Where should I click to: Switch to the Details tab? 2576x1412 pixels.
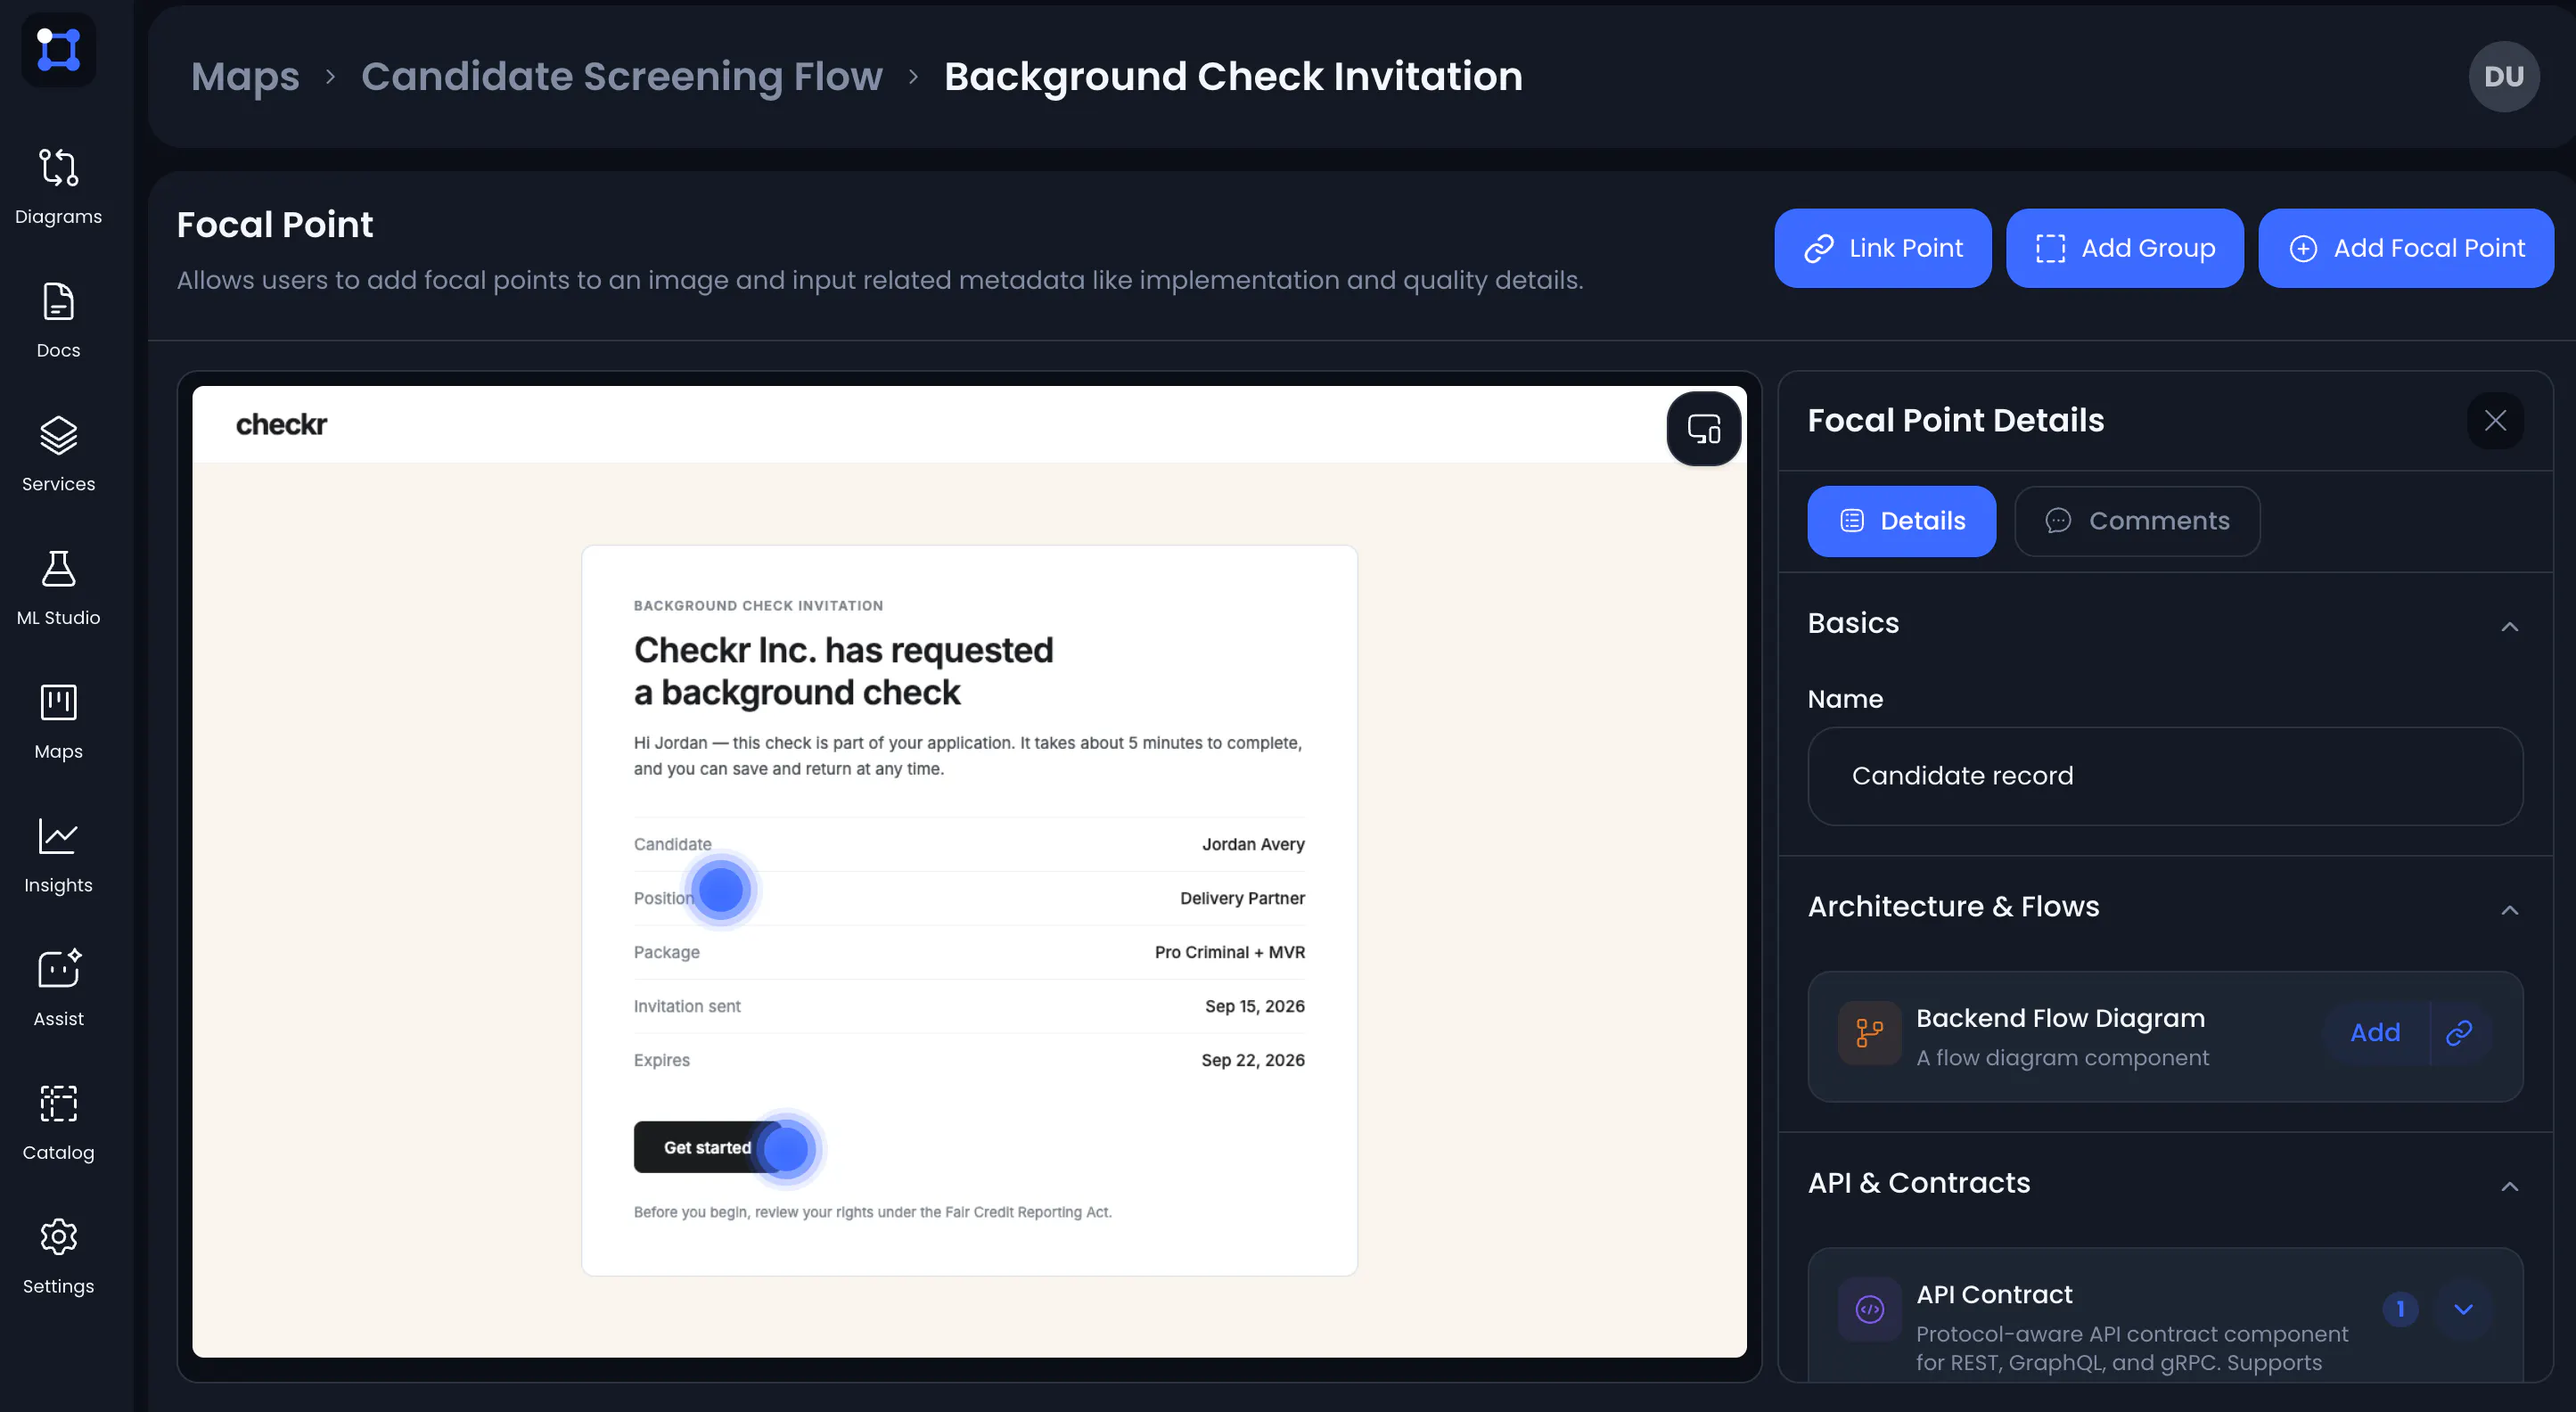click(1901, 521)
